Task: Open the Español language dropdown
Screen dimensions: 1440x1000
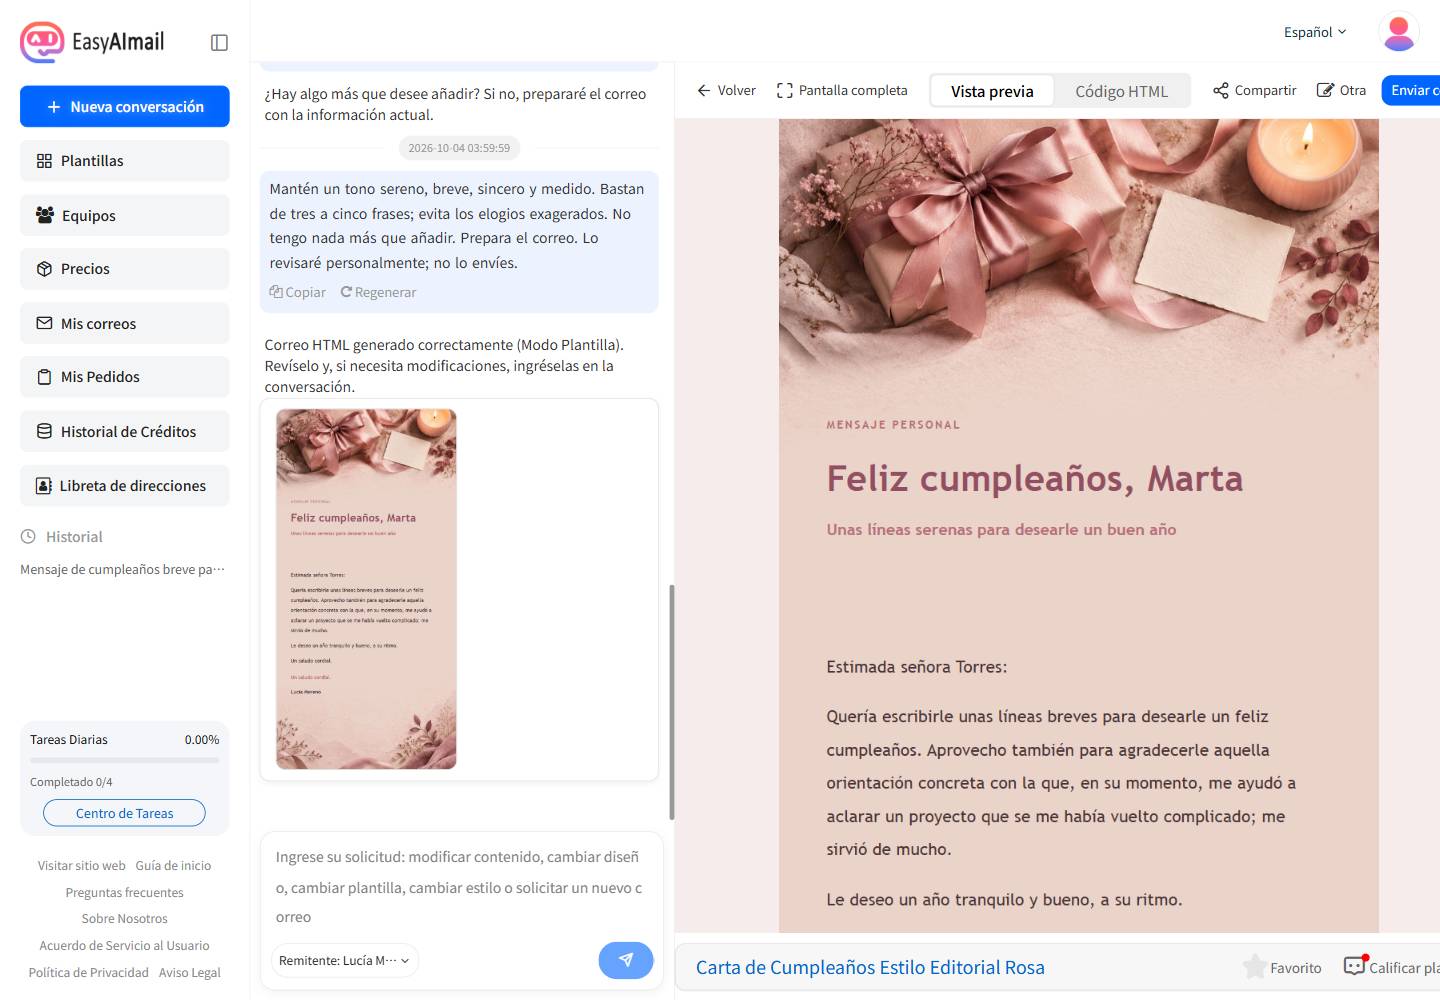Action: [1315, 32]
